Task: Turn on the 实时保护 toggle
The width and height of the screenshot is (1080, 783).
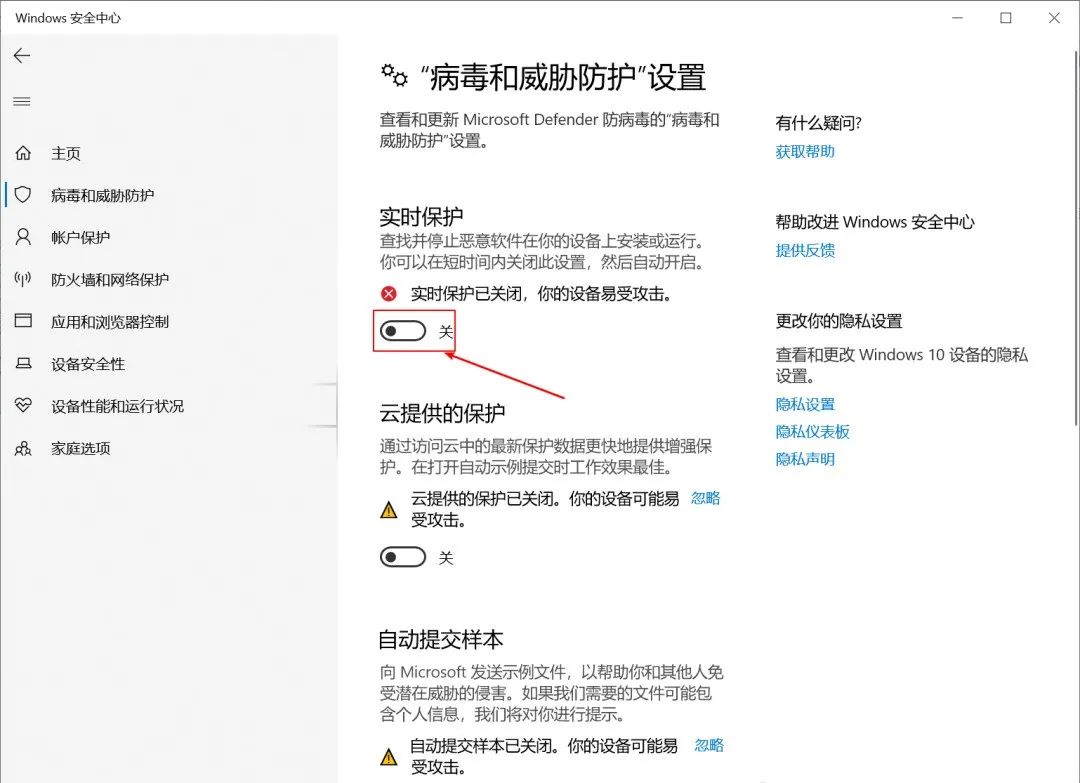Action: [403, 331]
